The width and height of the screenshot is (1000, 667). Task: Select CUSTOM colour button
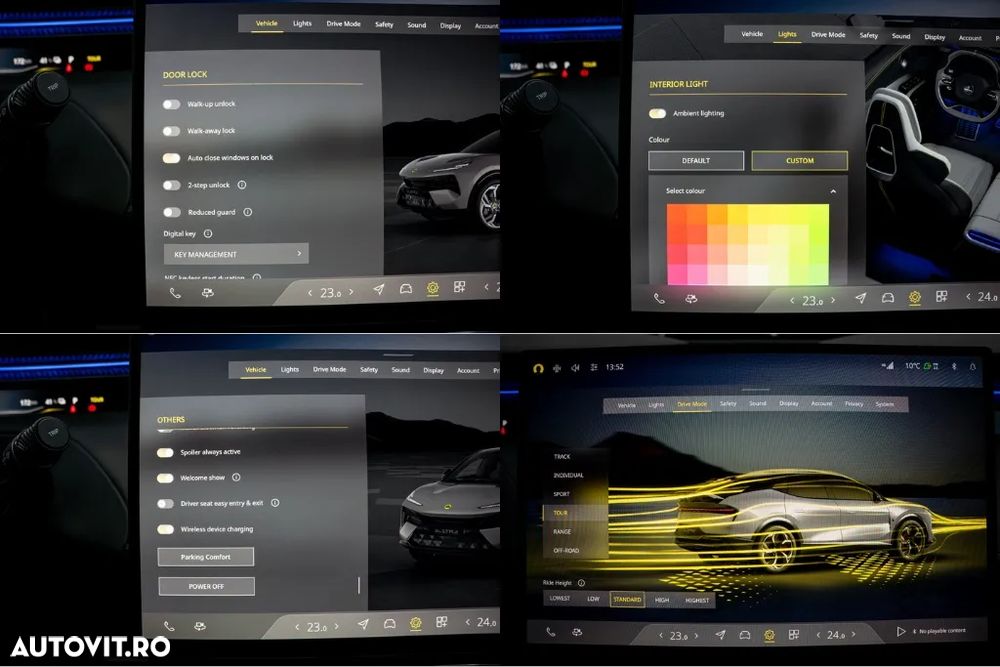tap(800, 161)
